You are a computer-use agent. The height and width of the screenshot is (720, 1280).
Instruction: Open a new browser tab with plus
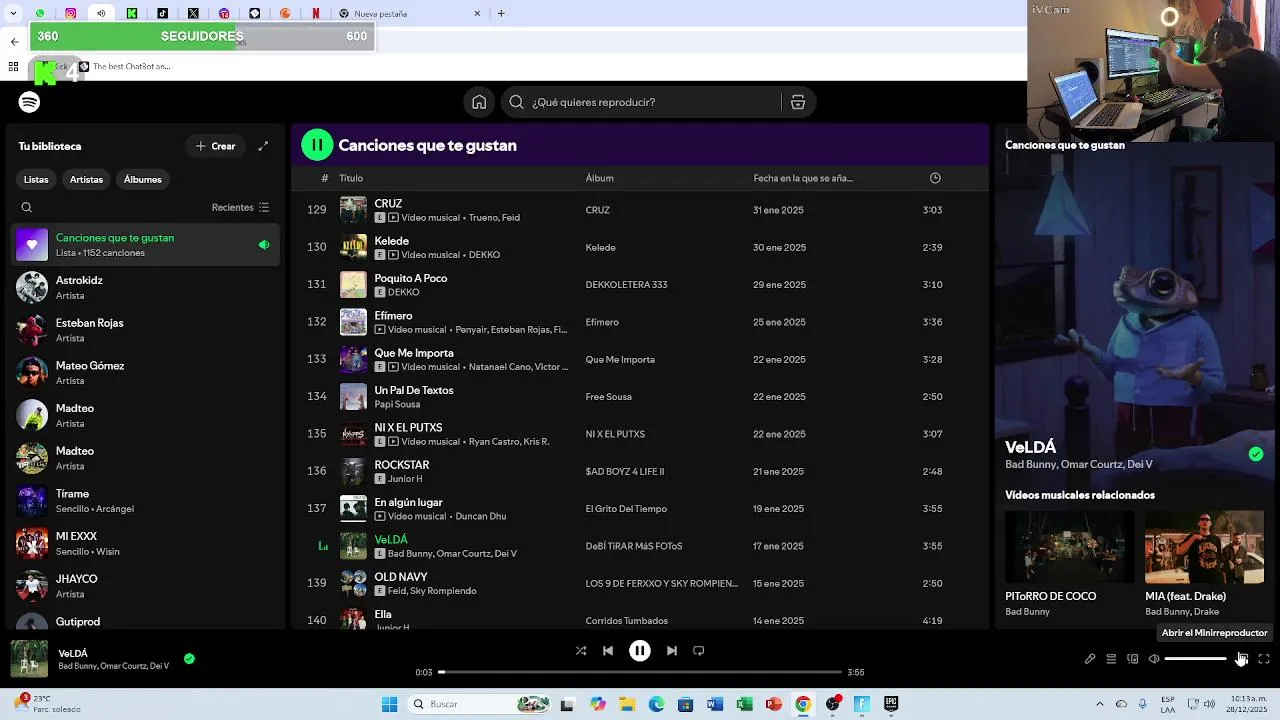tap(501, 14)
